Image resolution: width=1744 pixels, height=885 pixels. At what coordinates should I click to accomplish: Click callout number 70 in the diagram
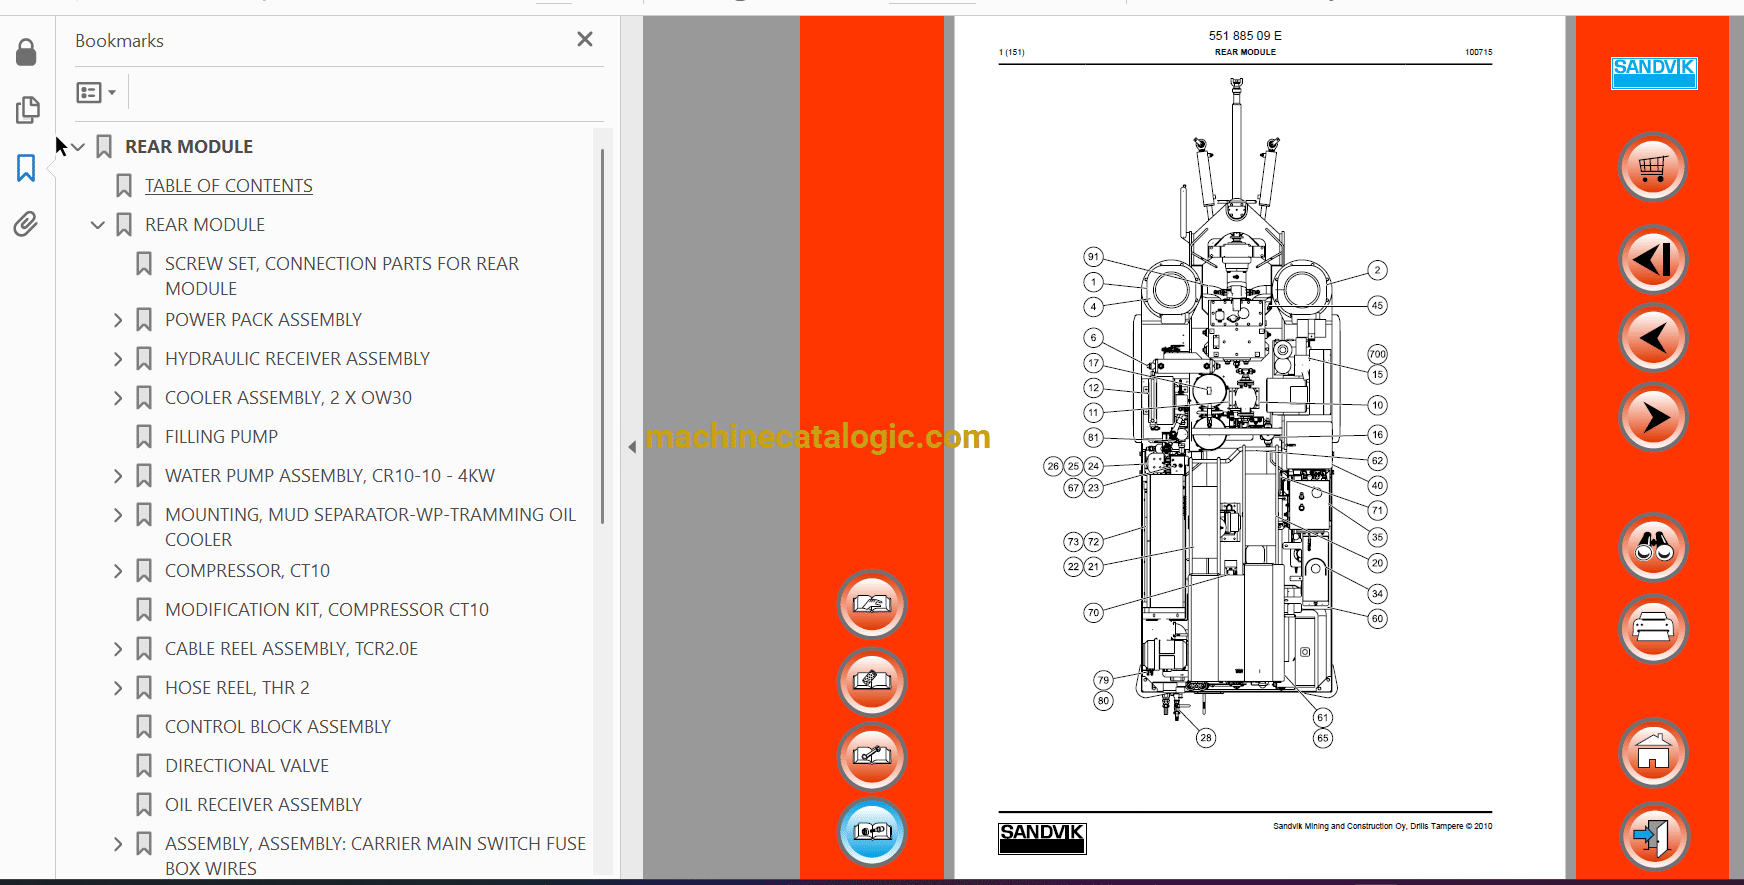[x=1093, y=613]
